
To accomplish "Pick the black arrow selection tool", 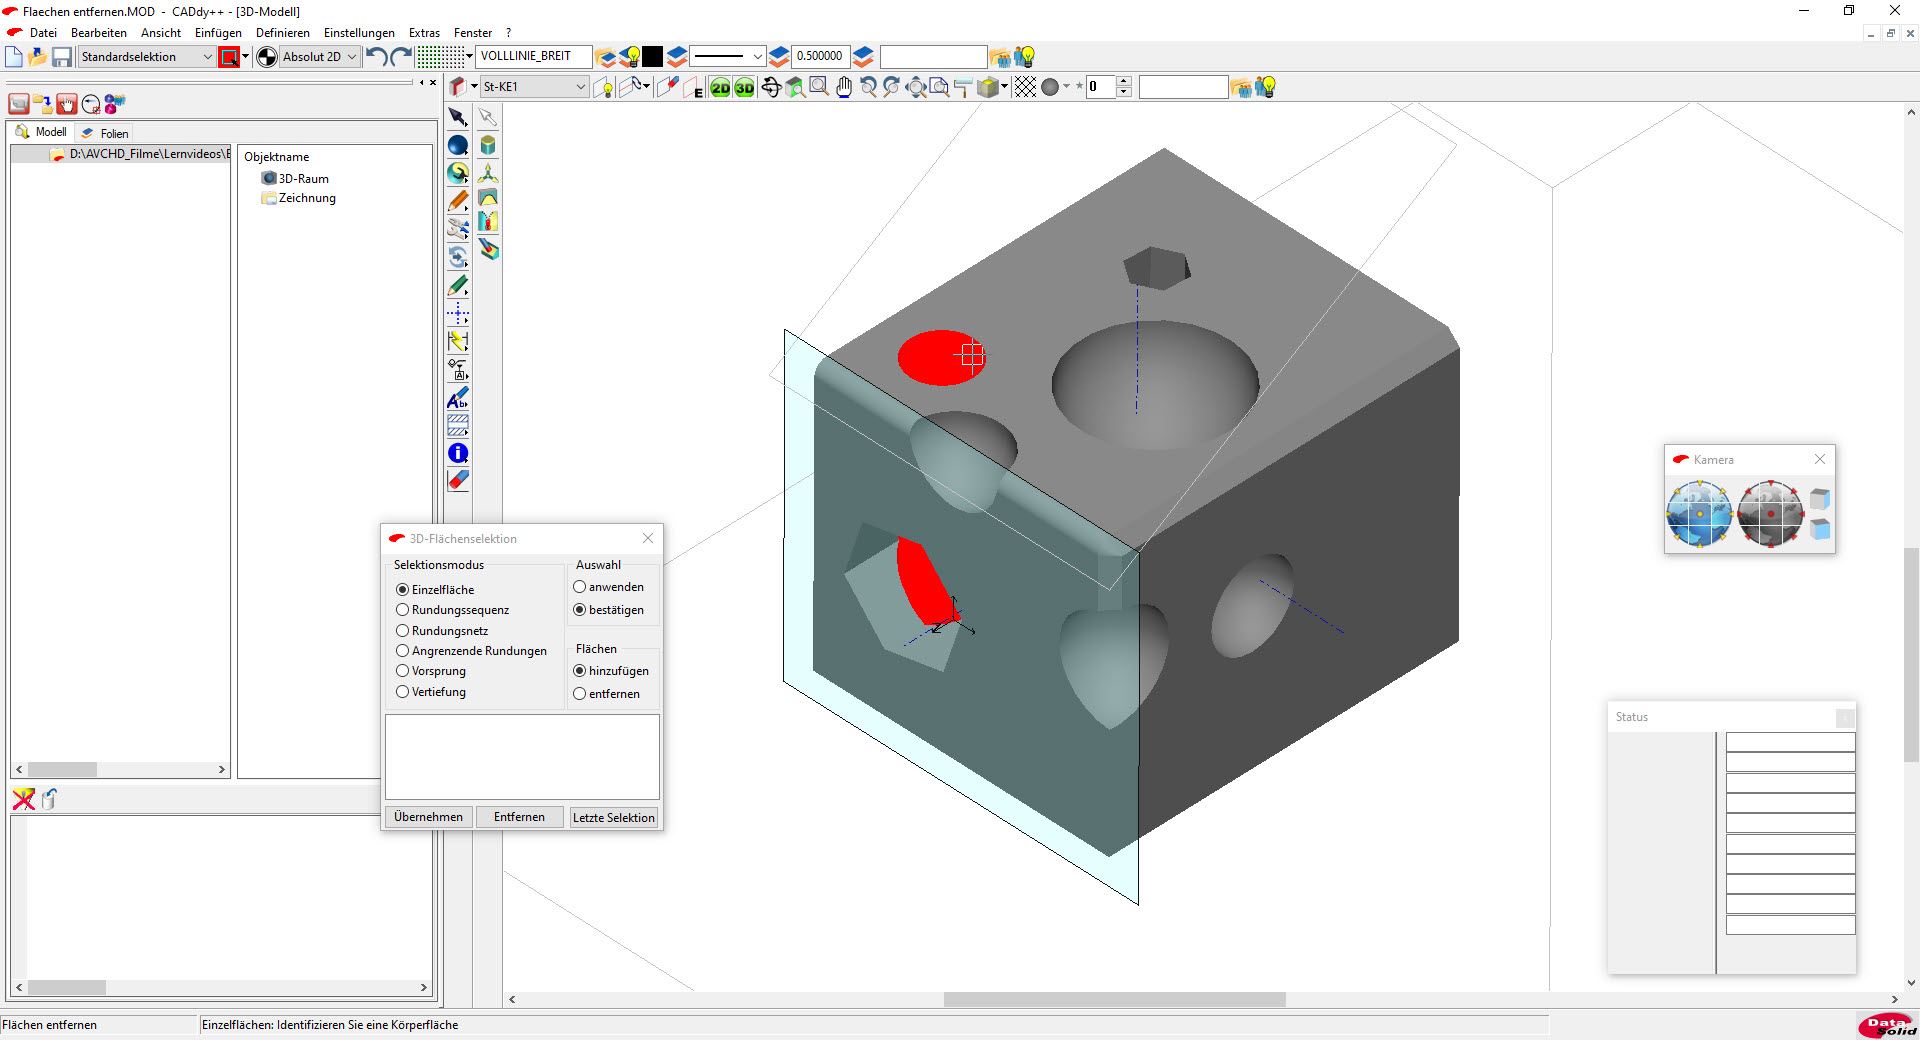I will pos(458,117).
